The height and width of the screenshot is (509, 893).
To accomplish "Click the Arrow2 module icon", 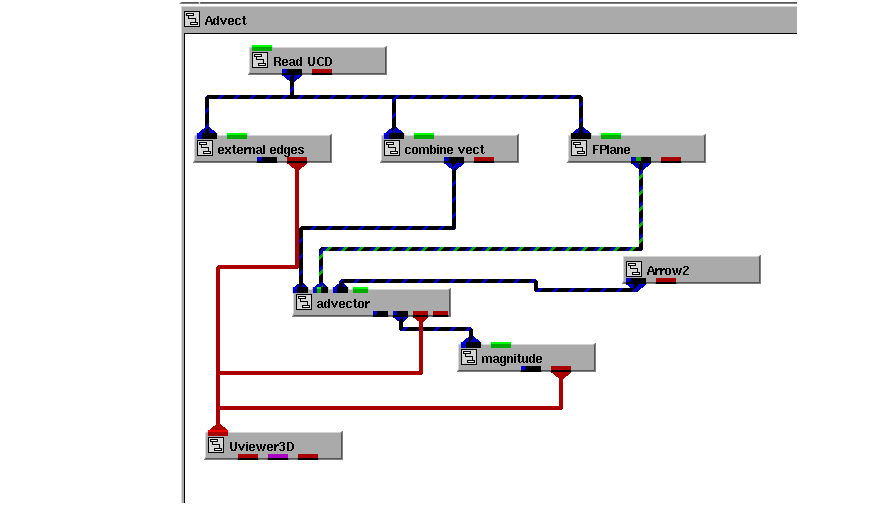I will click(x=634, y=269).
